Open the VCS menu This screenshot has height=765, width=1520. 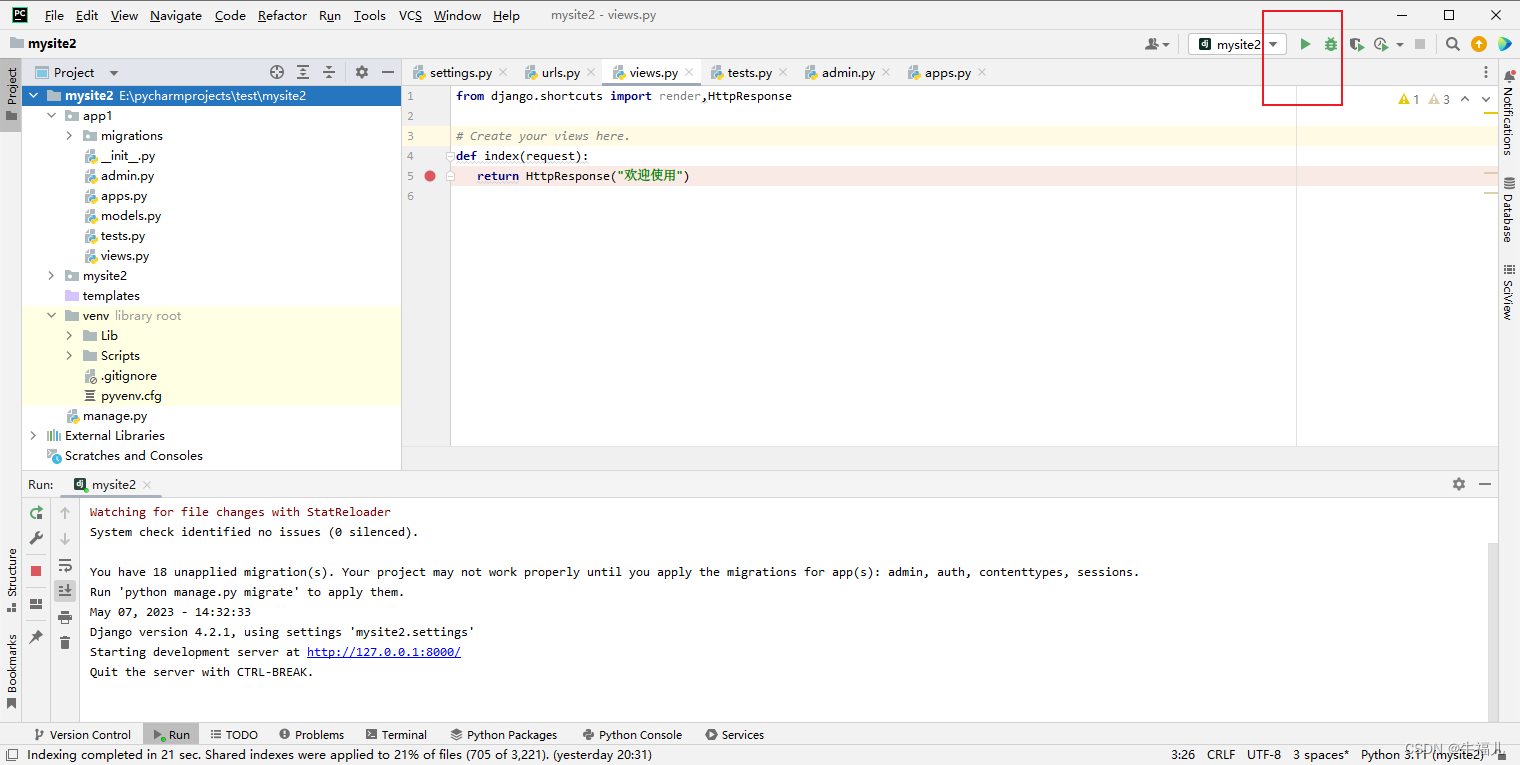410,15
